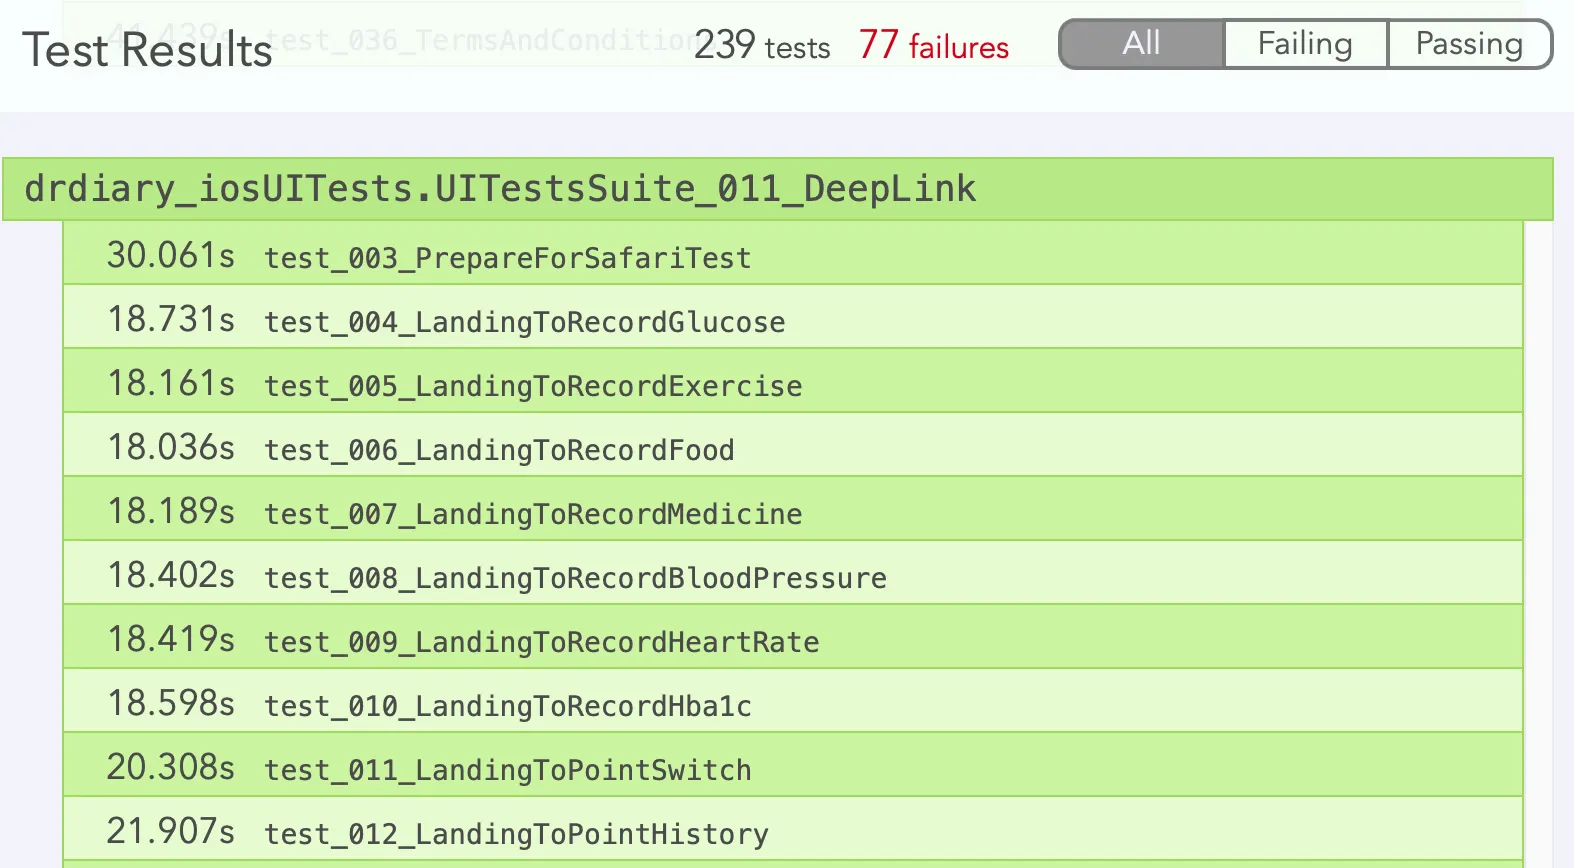Collapse the UITestsSuite_011_DeepLink suite header

tap(500, 189)
